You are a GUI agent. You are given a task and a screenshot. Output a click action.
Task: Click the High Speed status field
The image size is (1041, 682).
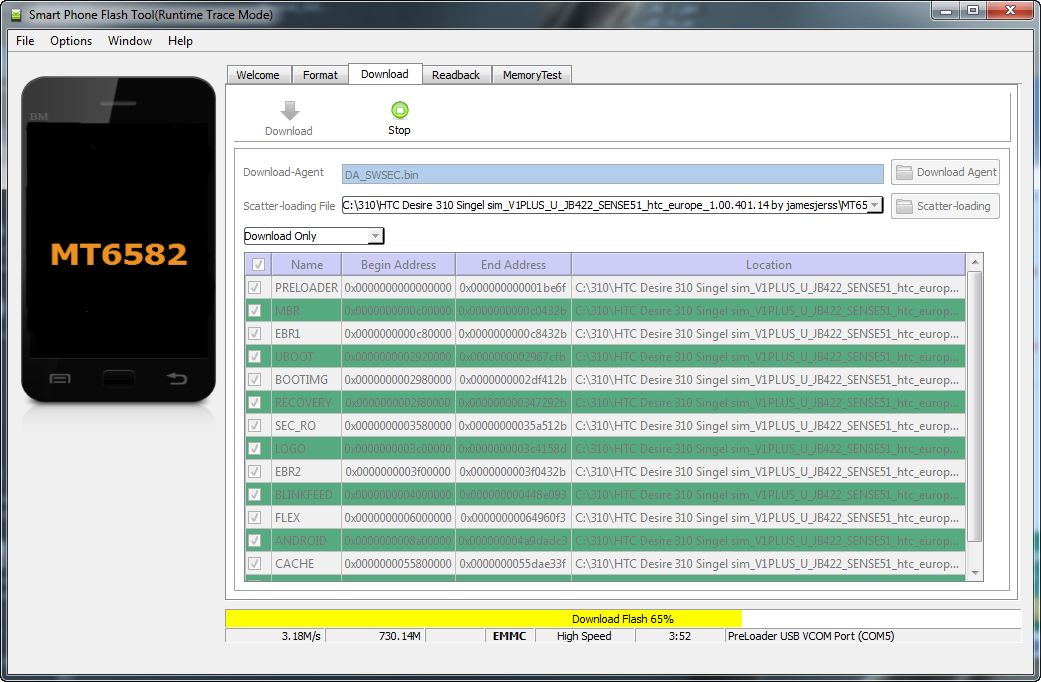(x=584, y=636)
